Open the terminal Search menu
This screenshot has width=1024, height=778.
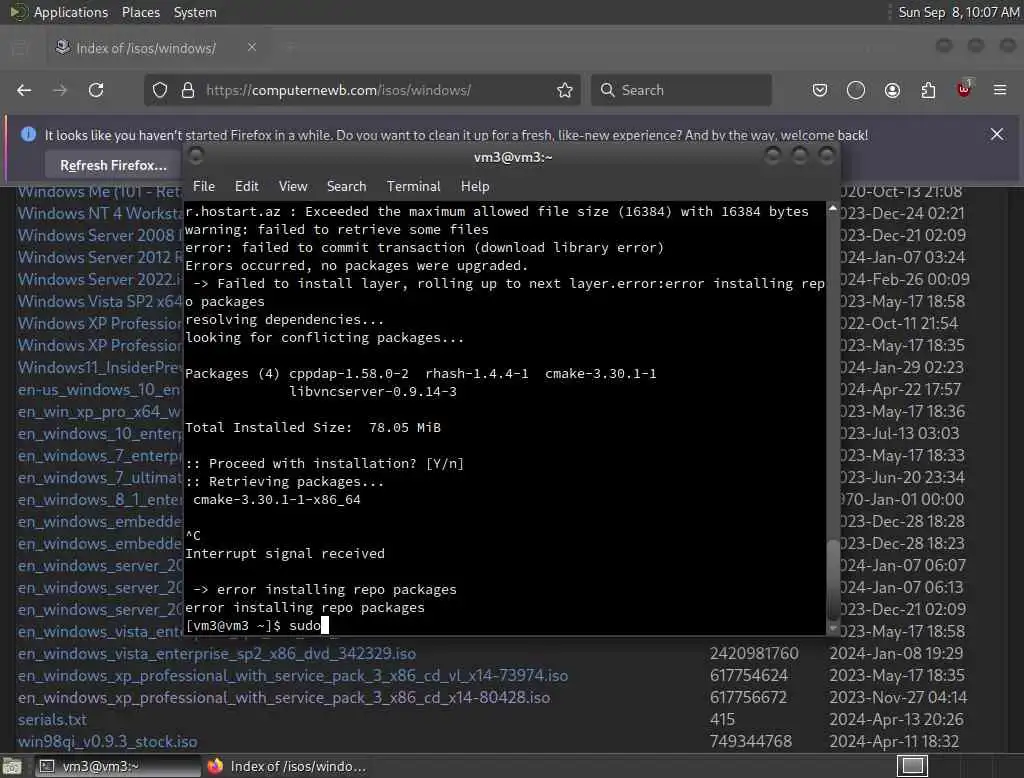click(x=346, y=186)
